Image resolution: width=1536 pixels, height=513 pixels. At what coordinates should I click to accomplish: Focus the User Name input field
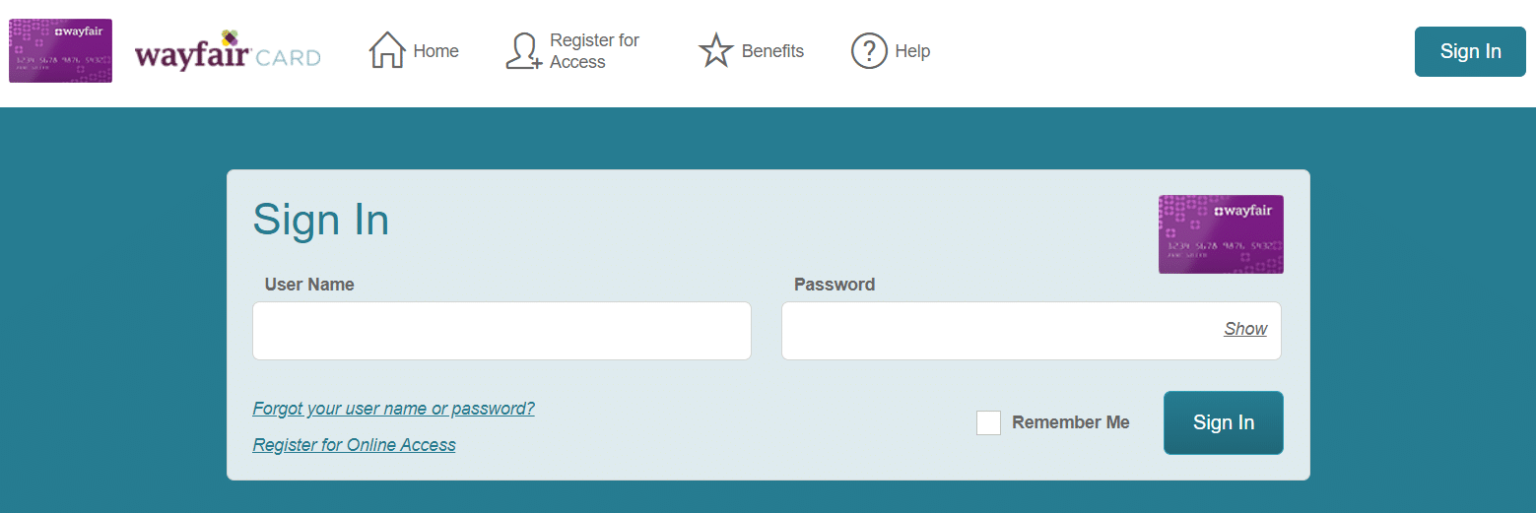502,331
